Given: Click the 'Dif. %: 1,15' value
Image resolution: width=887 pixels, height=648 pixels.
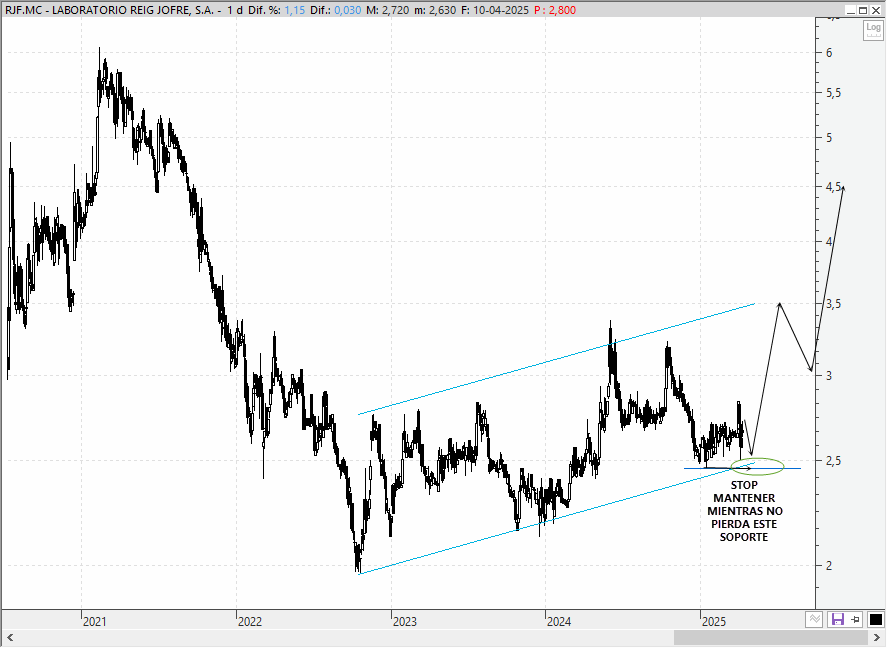Looking at the screenshot, I should tap(277, 10).
